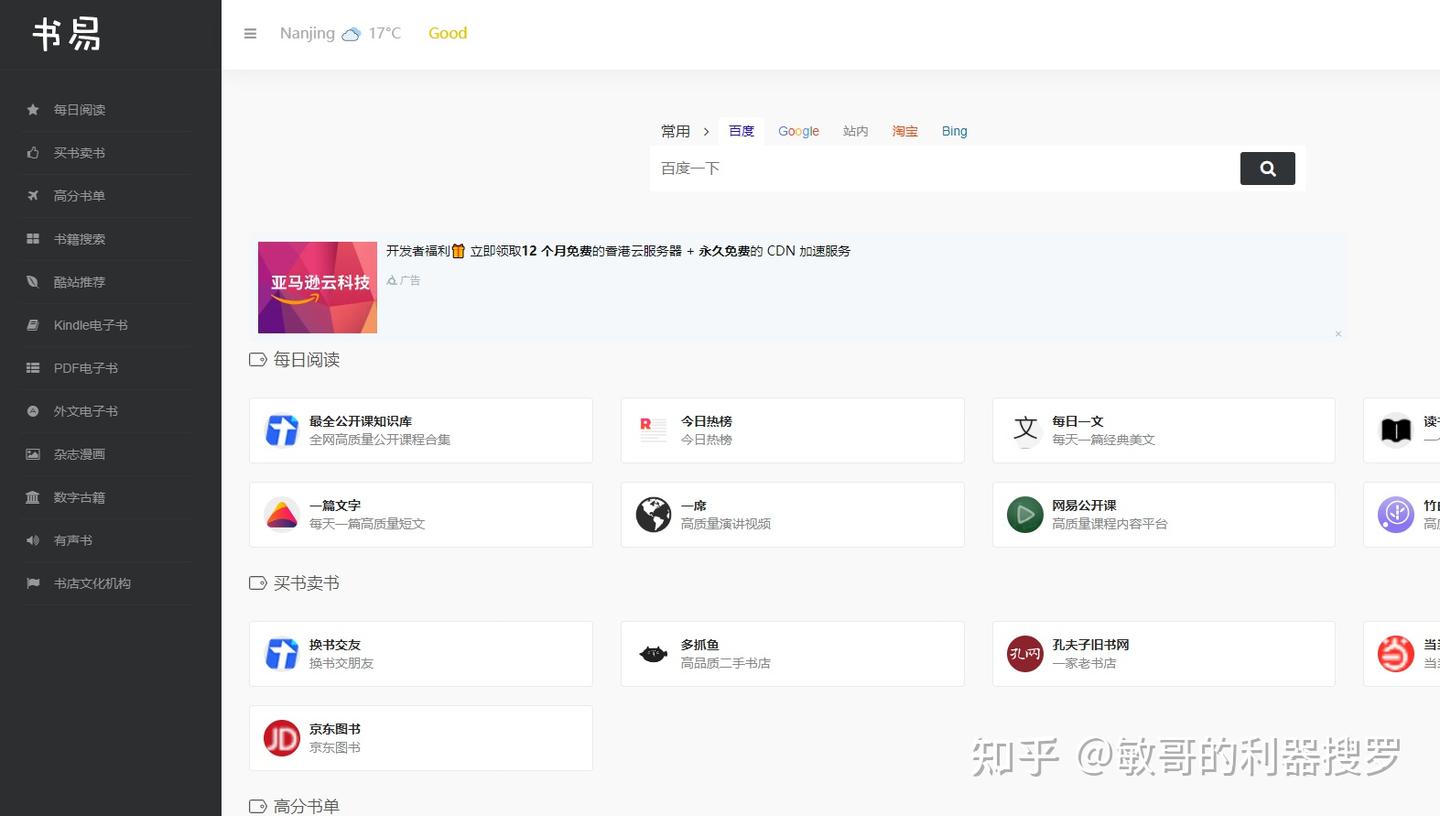
Task: Click the thumbs-up icon beside 买书卖书
Action: tap(33, 153)
